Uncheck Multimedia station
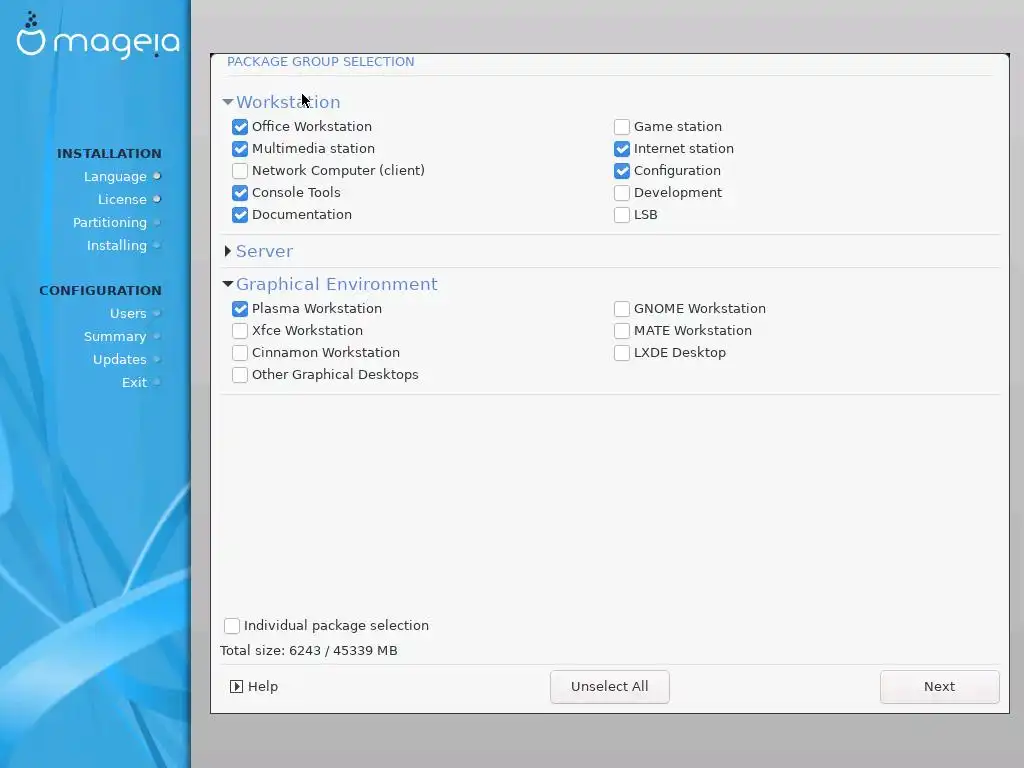The width and height of the screenshot is (1024, 768). pyautogui.click(x=240, y=149)
